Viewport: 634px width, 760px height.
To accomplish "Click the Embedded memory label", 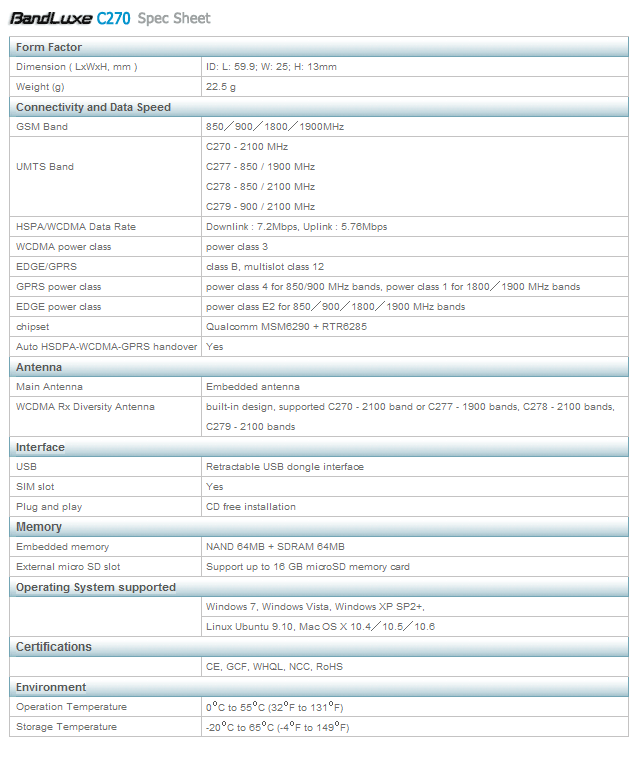I will [62, 547].
